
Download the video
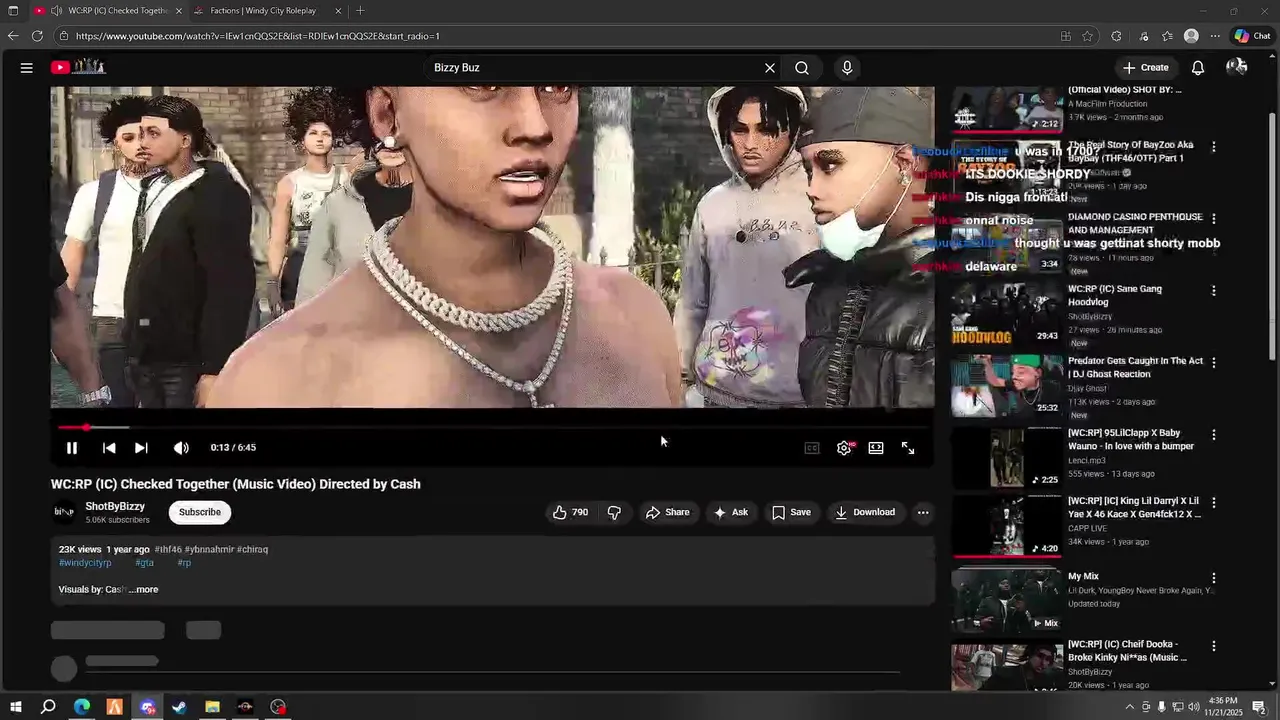point(865,512)
